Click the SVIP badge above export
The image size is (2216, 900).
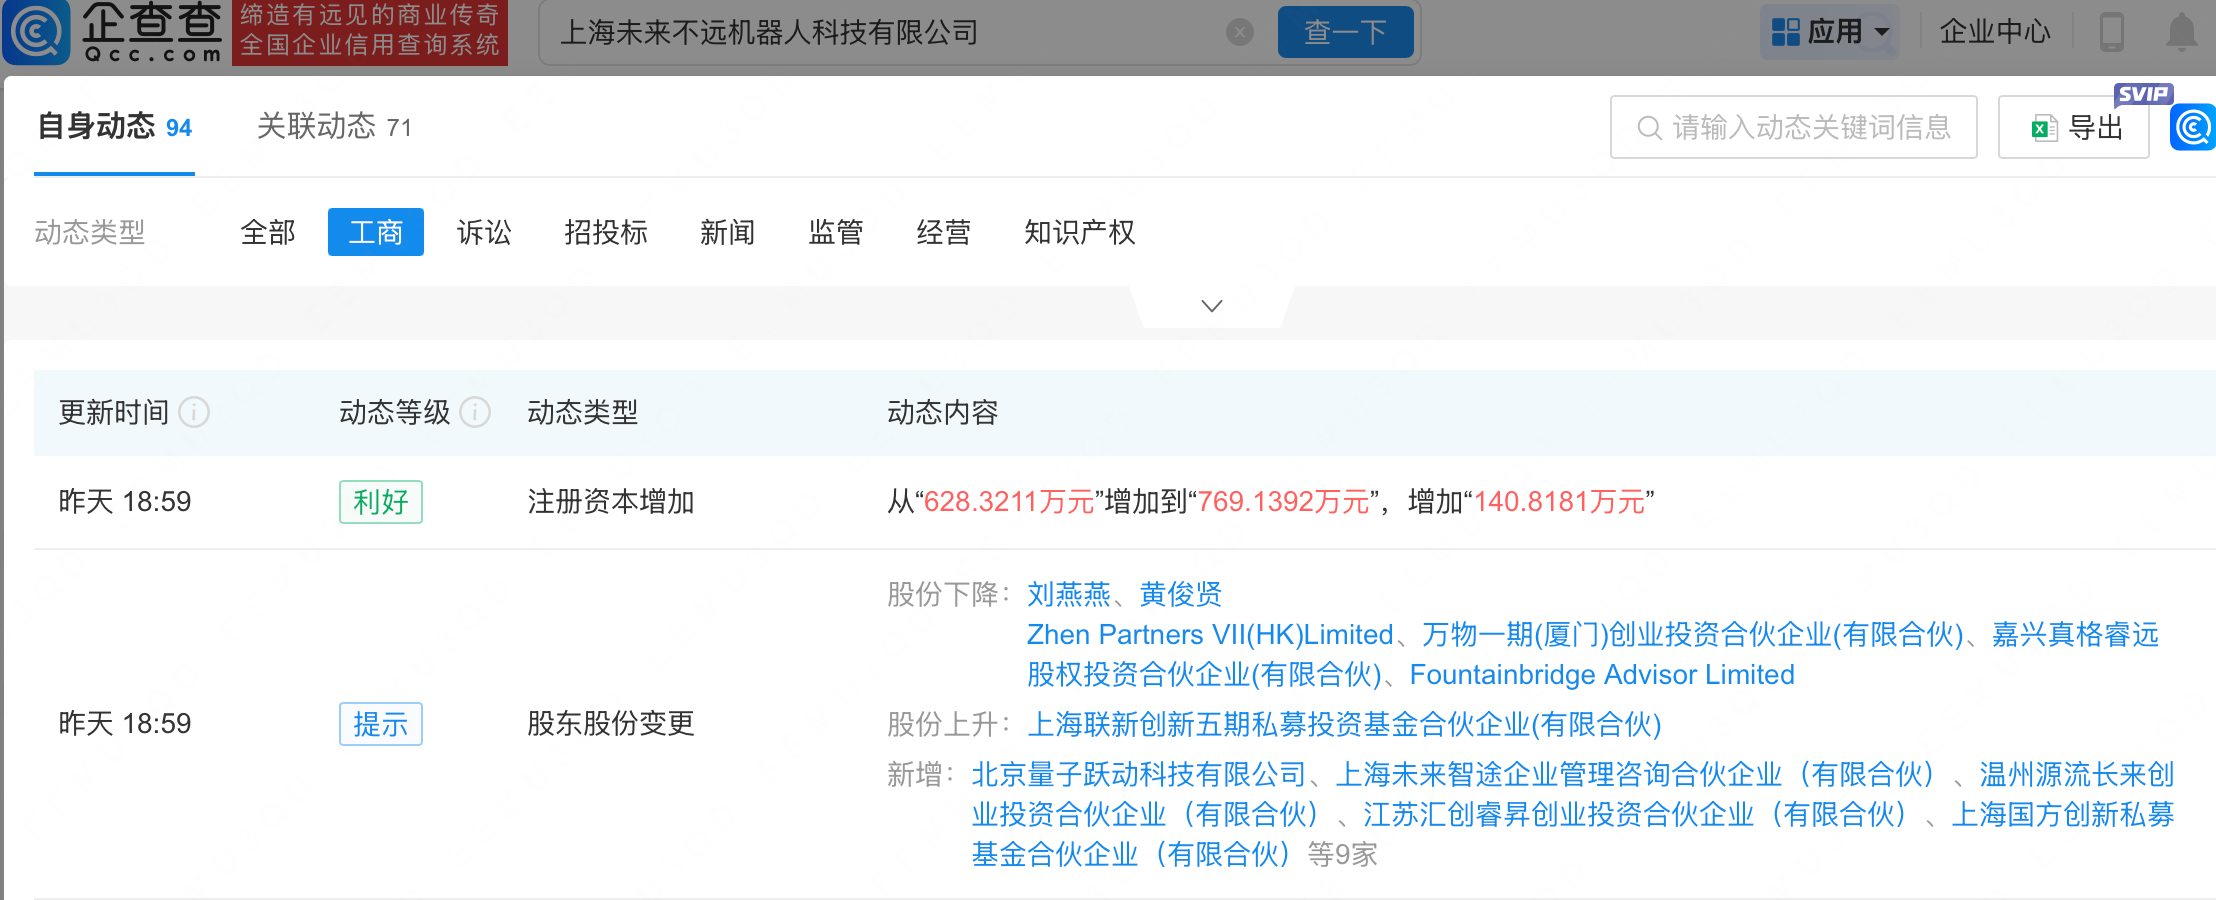click(x=2143, y=94)
